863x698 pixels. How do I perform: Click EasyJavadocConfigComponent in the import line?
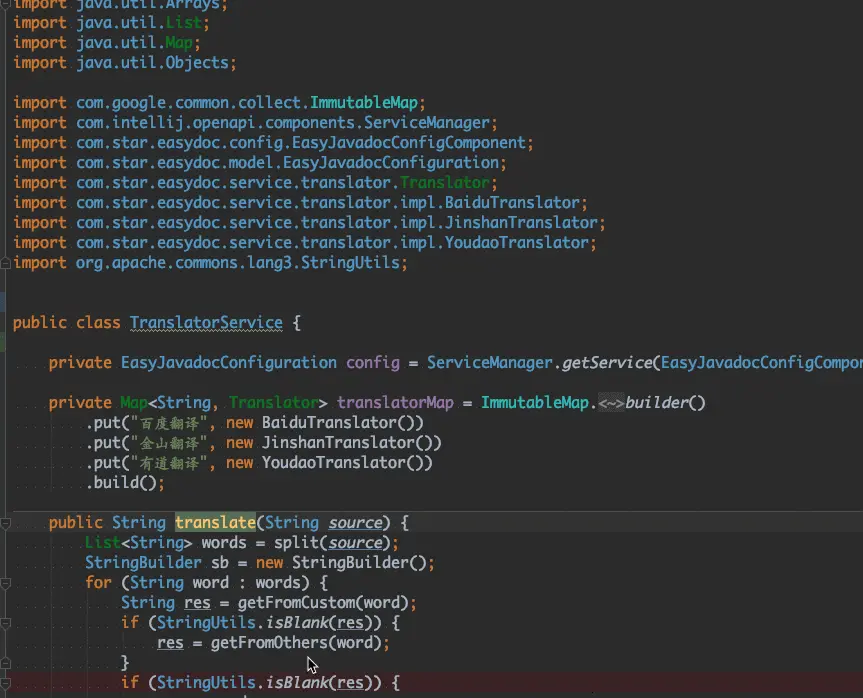(x=408, y=143)
